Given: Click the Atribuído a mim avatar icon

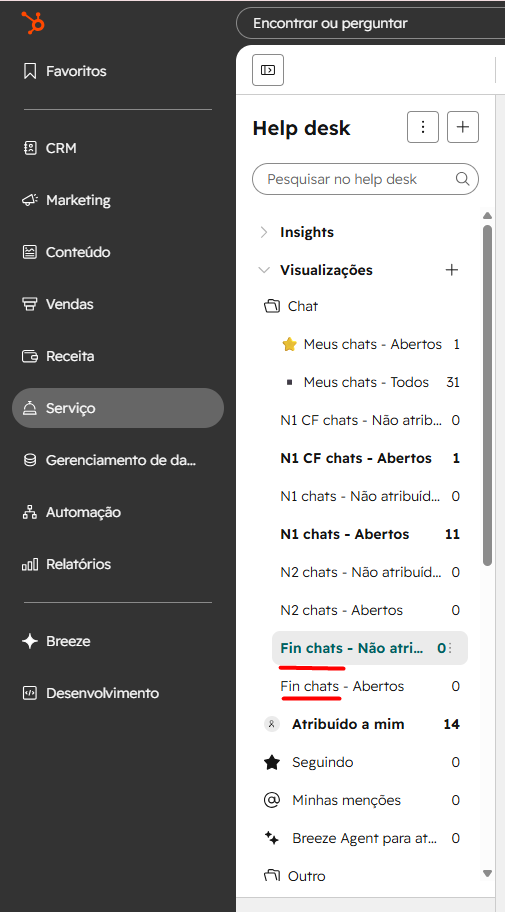Looking at the screenshot, I should click(x=272, y=724).
